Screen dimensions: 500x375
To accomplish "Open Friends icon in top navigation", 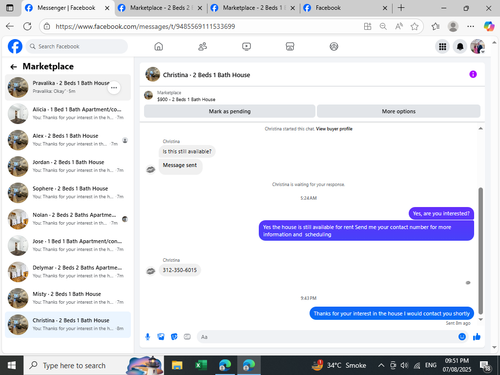I will (x=202, y=46).
